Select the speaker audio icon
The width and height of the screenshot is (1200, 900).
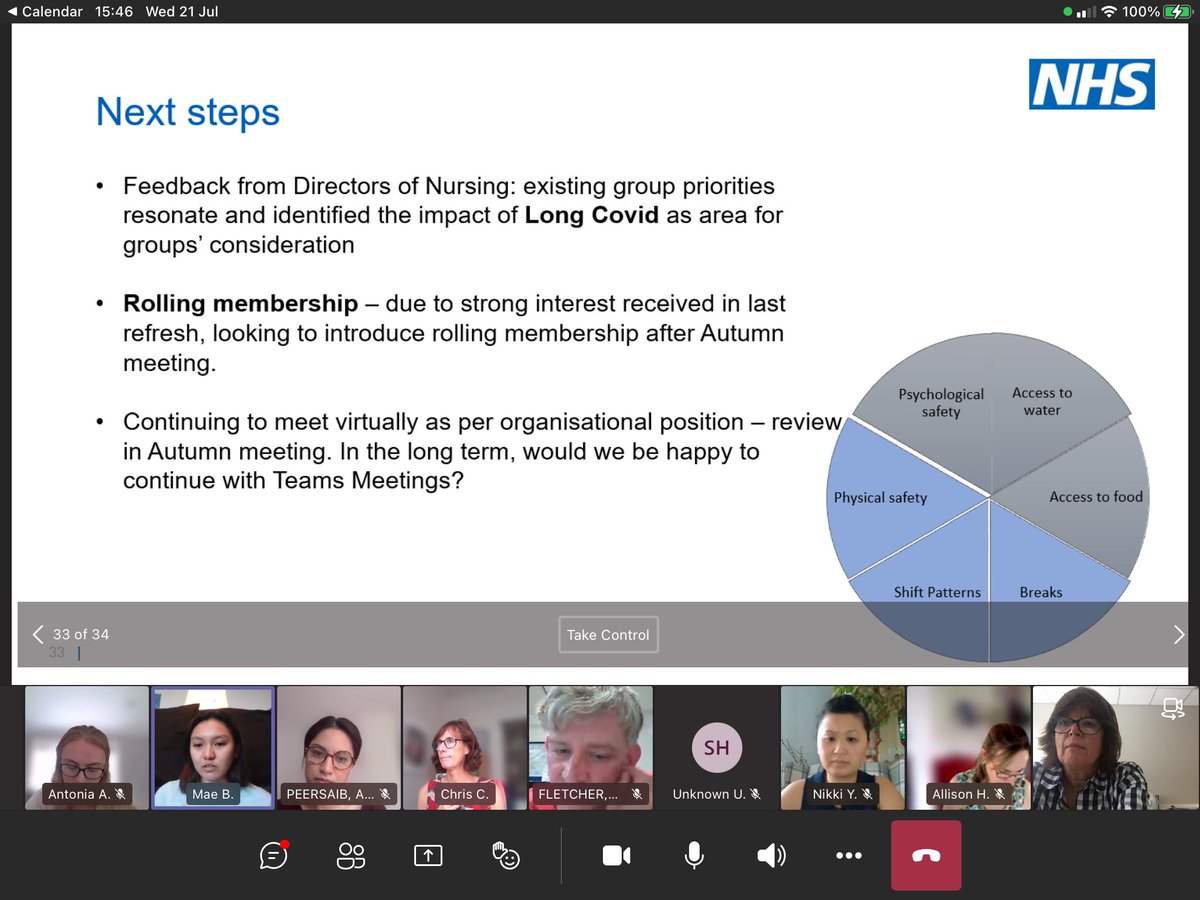(771, 856)
